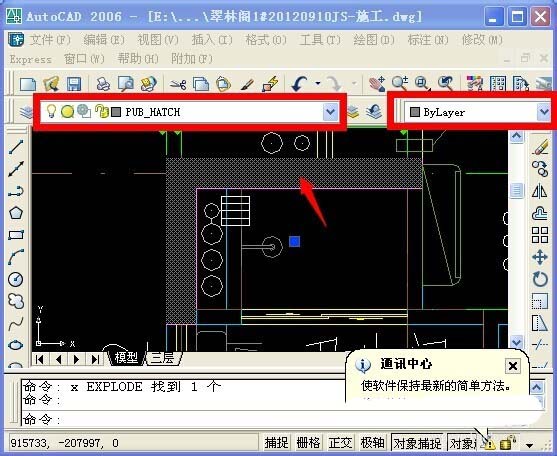Toggle layer on/off lightbulb for PUB_HATCH

pyautogui.click(x=52, y=112)
